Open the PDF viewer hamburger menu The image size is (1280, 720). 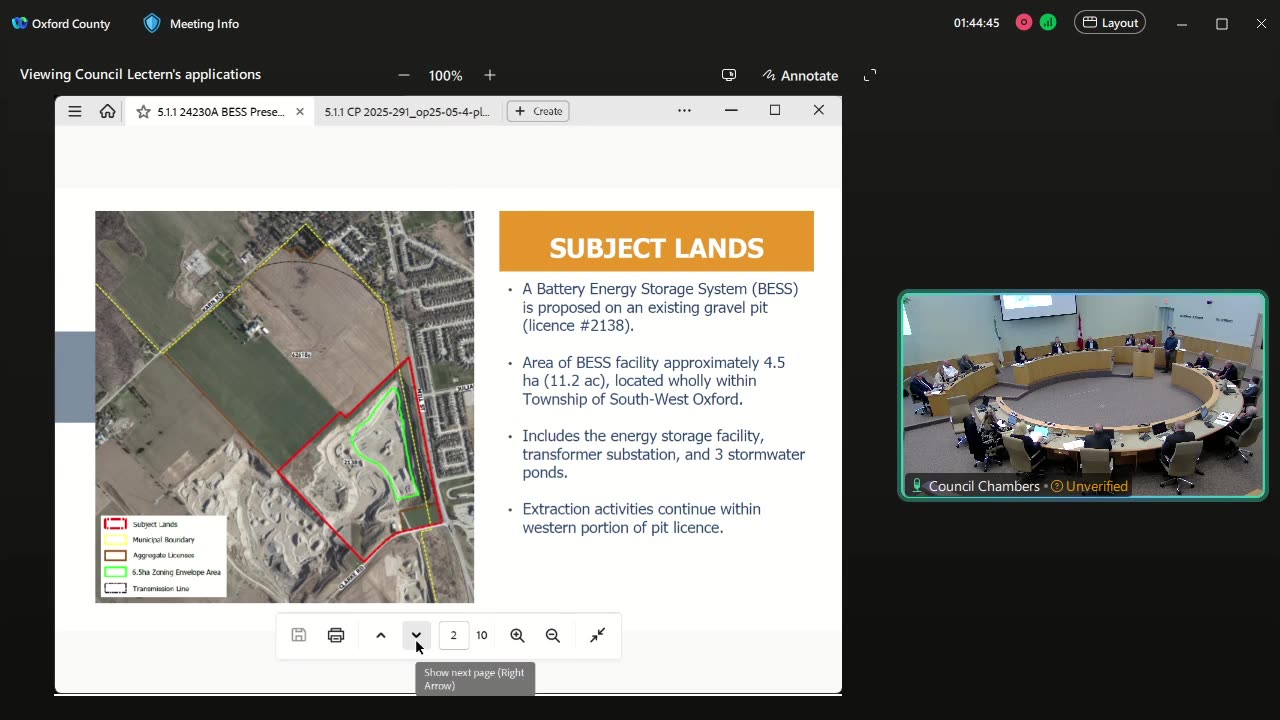tap(75, 111)
